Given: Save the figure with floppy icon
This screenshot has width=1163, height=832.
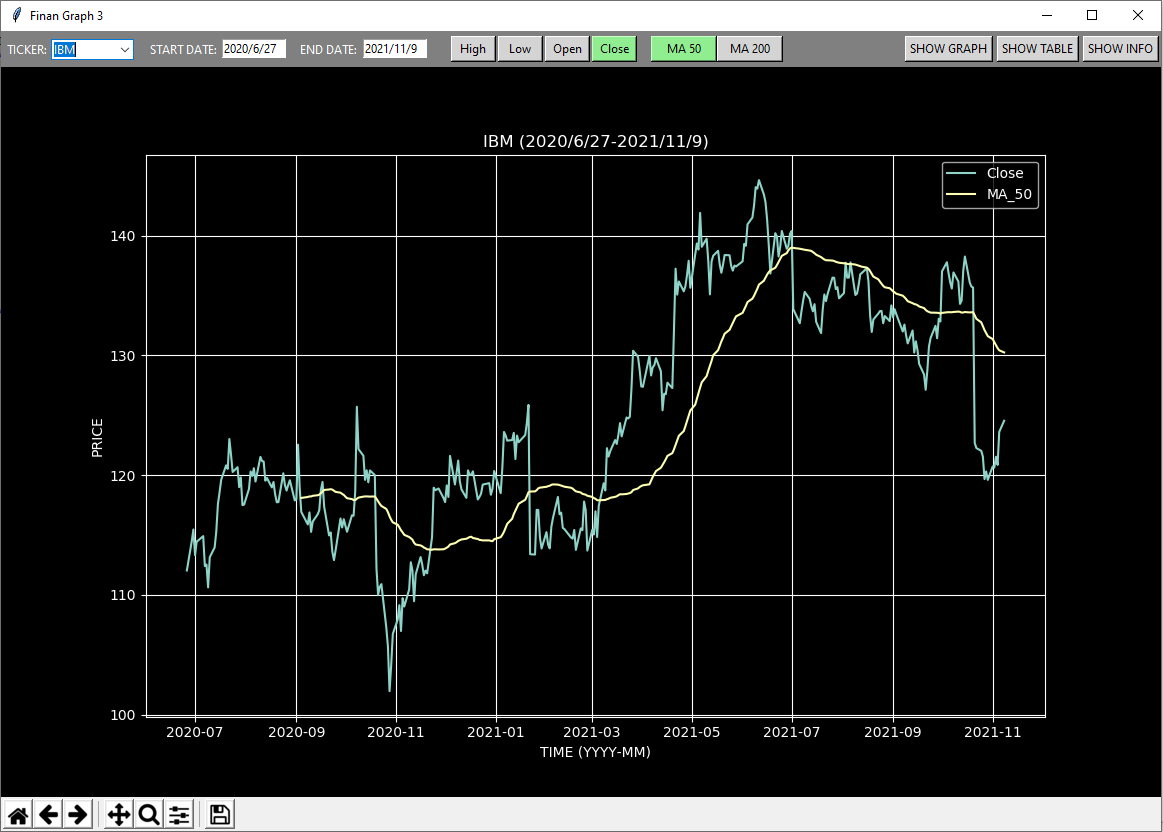Looking at the screenshot, I should coord(220,815).
